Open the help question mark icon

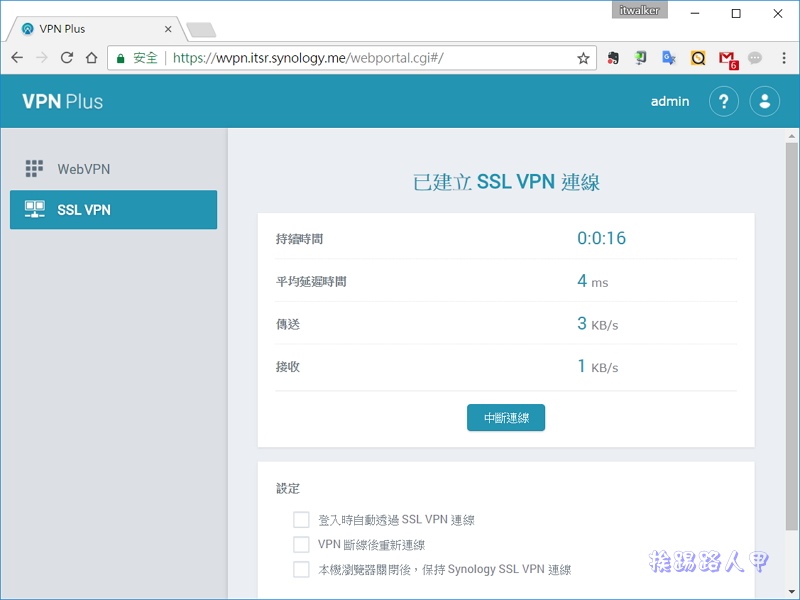pyautogui.click(x=723, y=102)
